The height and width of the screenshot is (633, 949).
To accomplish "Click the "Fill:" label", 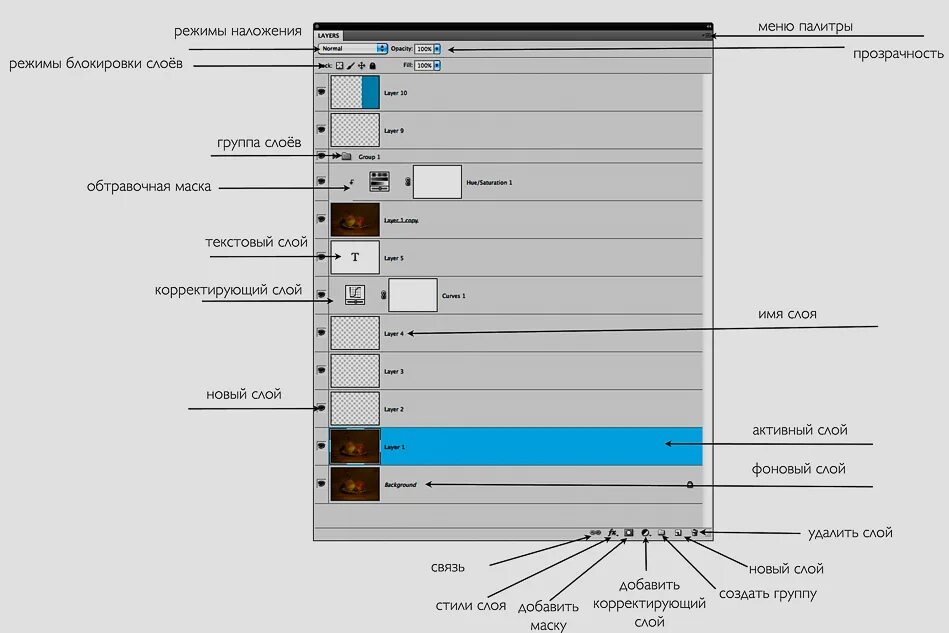I will tap(408, 65).
